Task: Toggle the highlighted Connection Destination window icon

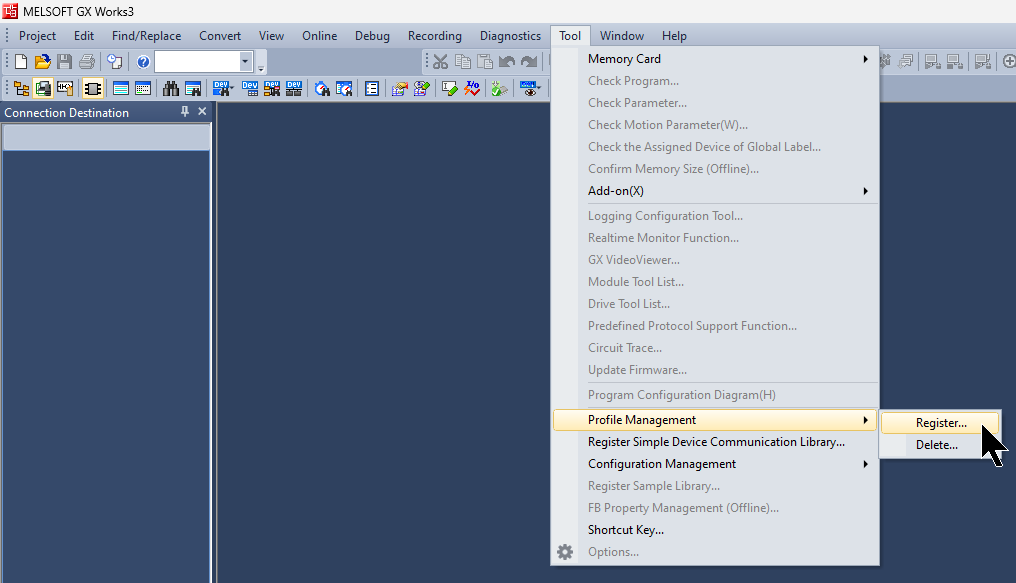Action: [43, 88]
